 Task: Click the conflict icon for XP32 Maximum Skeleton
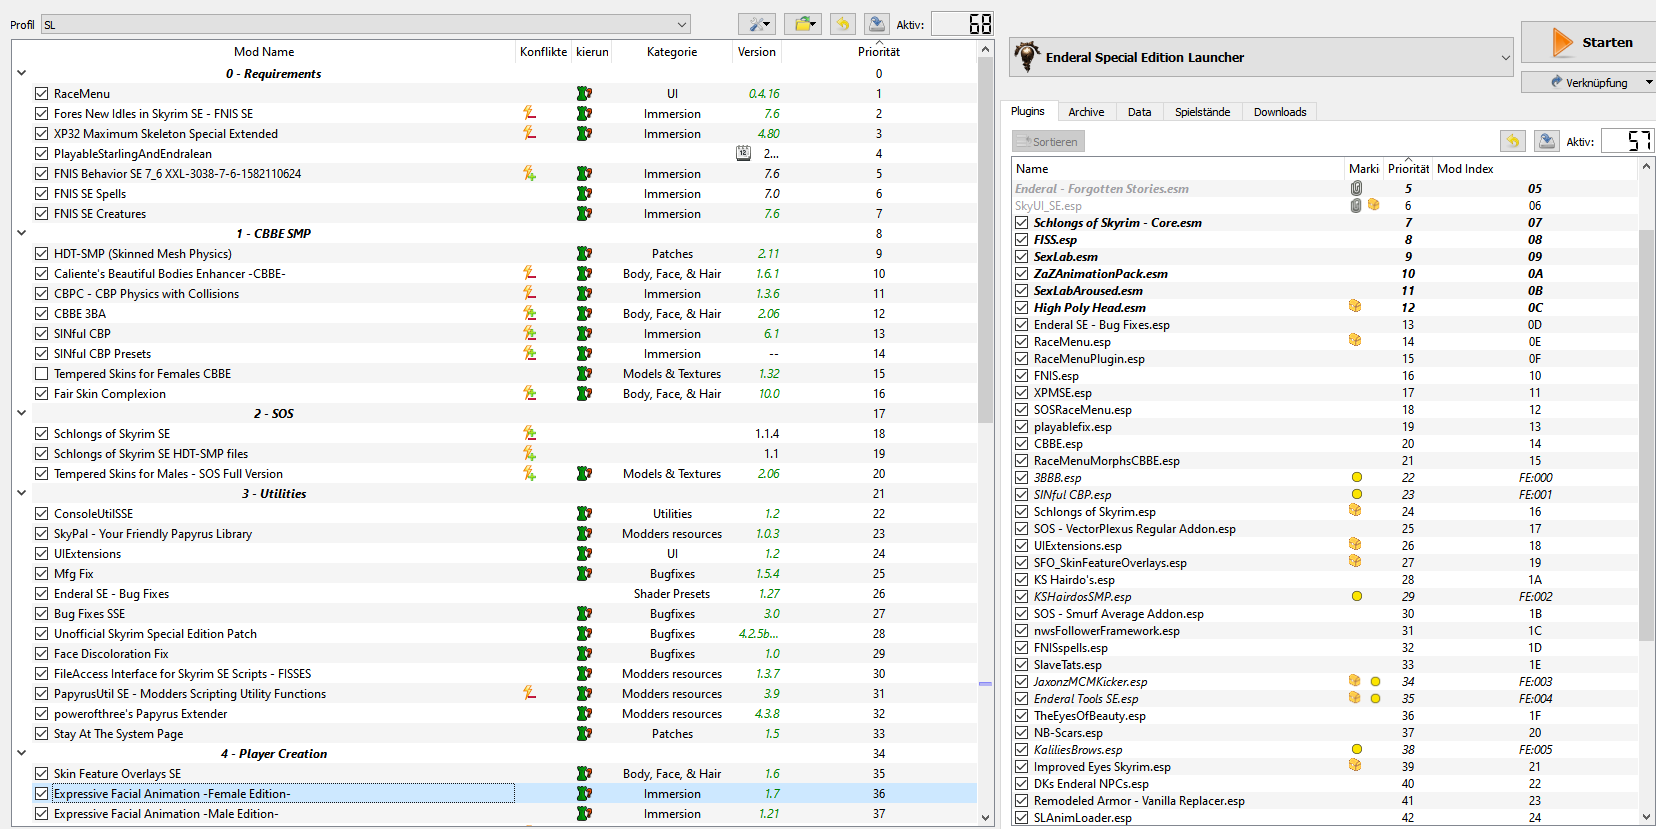point(529,133)
